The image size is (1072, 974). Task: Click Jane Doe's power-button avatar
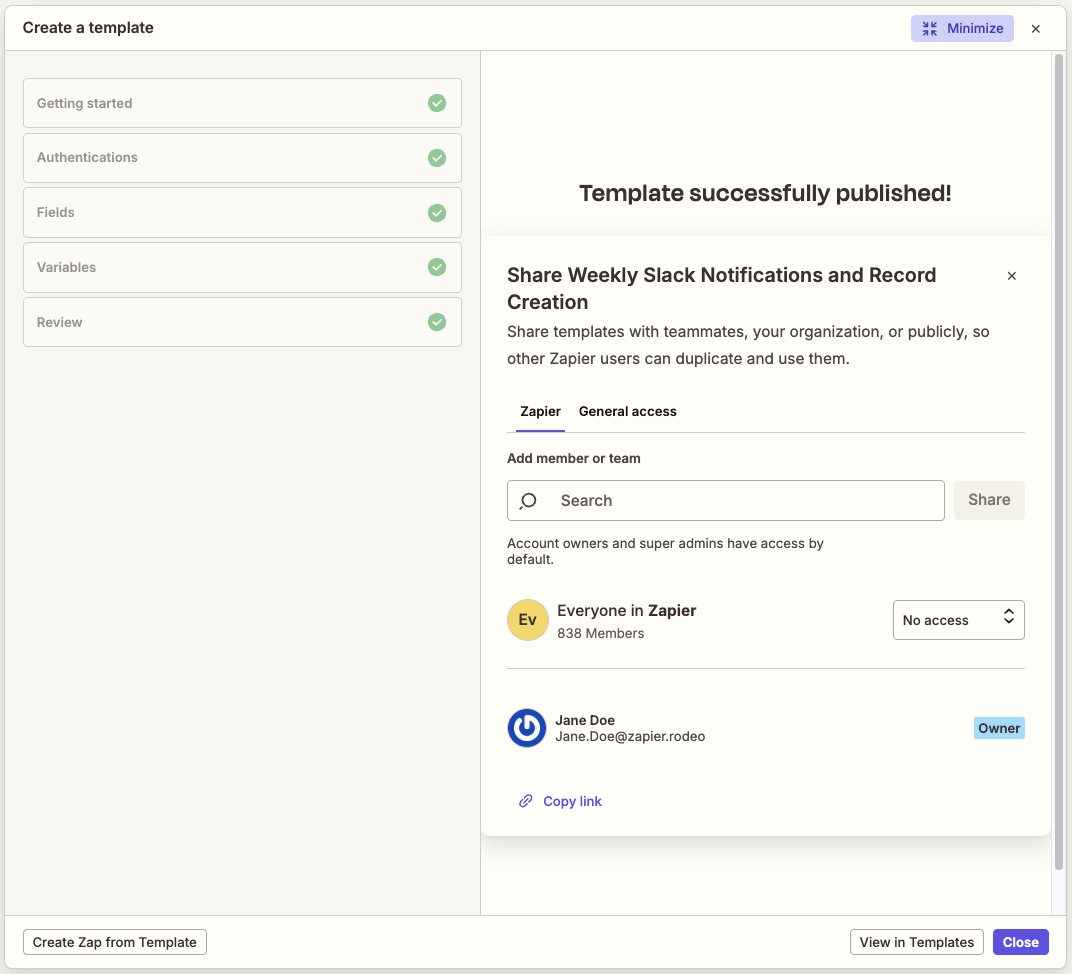(x=527, y=728)
